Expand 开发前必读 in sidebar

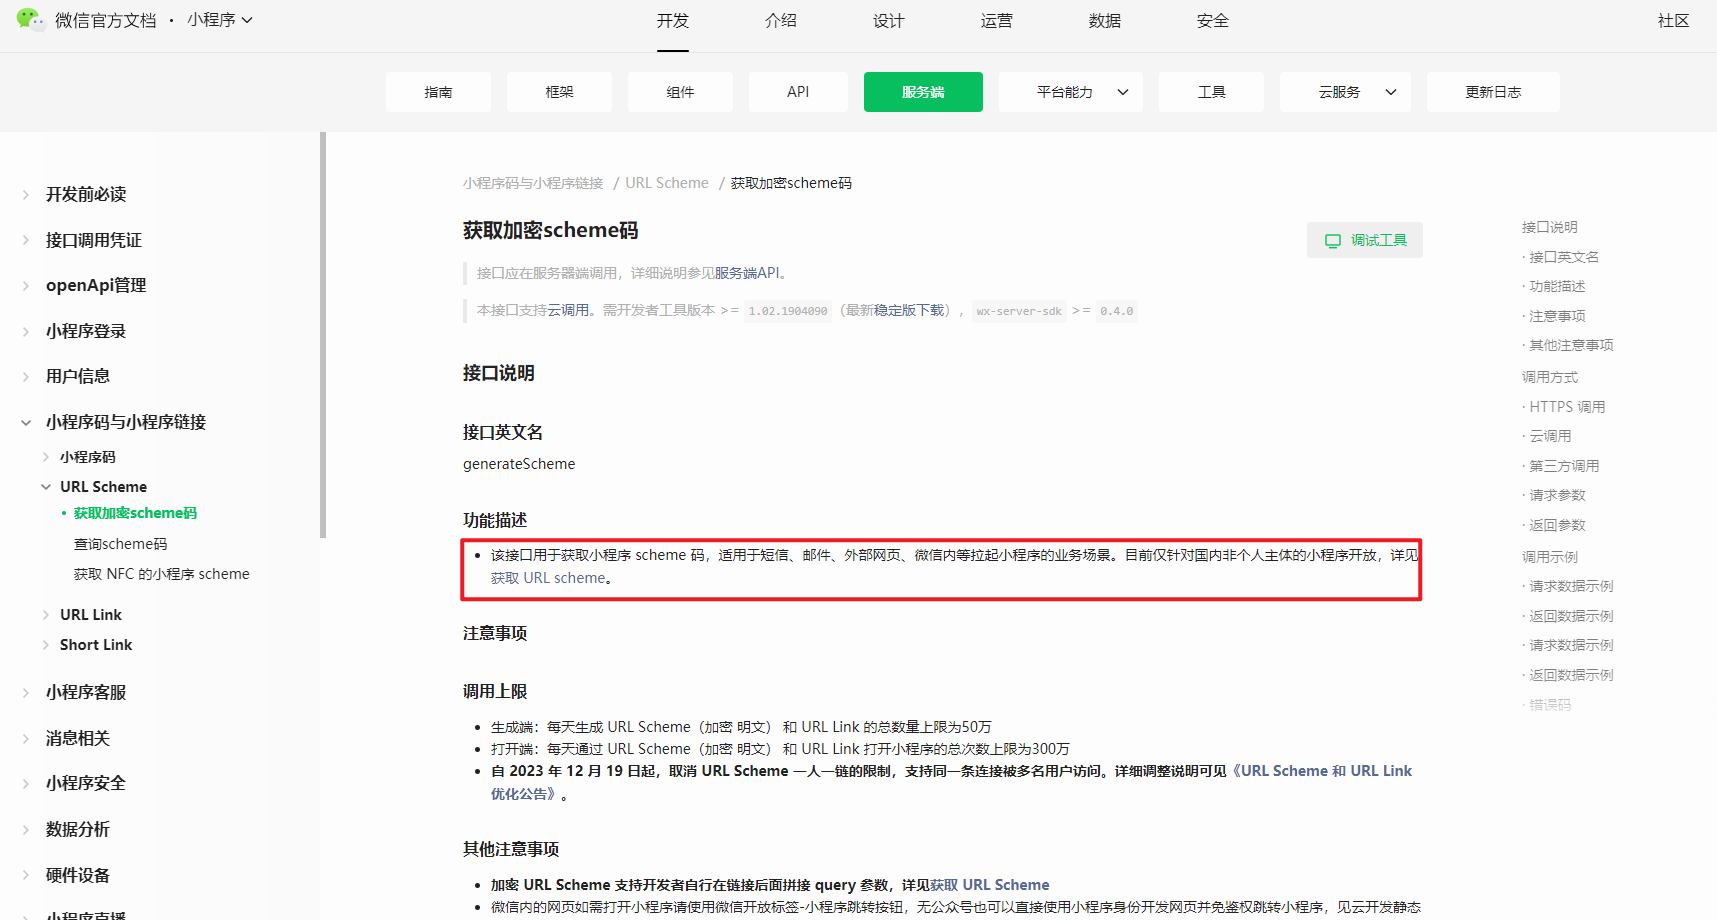[x=86, y=194]
